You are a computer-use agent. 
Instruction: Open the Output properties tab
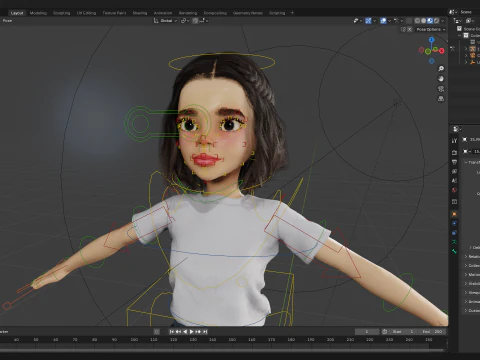click(x=454, y=162)
